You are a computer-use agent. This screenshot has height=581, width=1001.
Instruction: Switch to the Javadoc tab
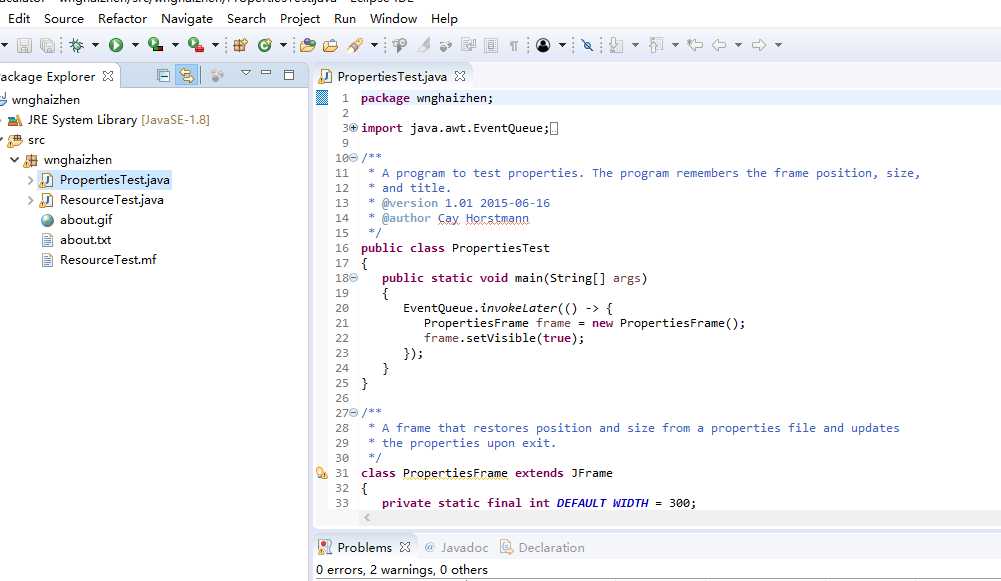click(x=456, y=547)
